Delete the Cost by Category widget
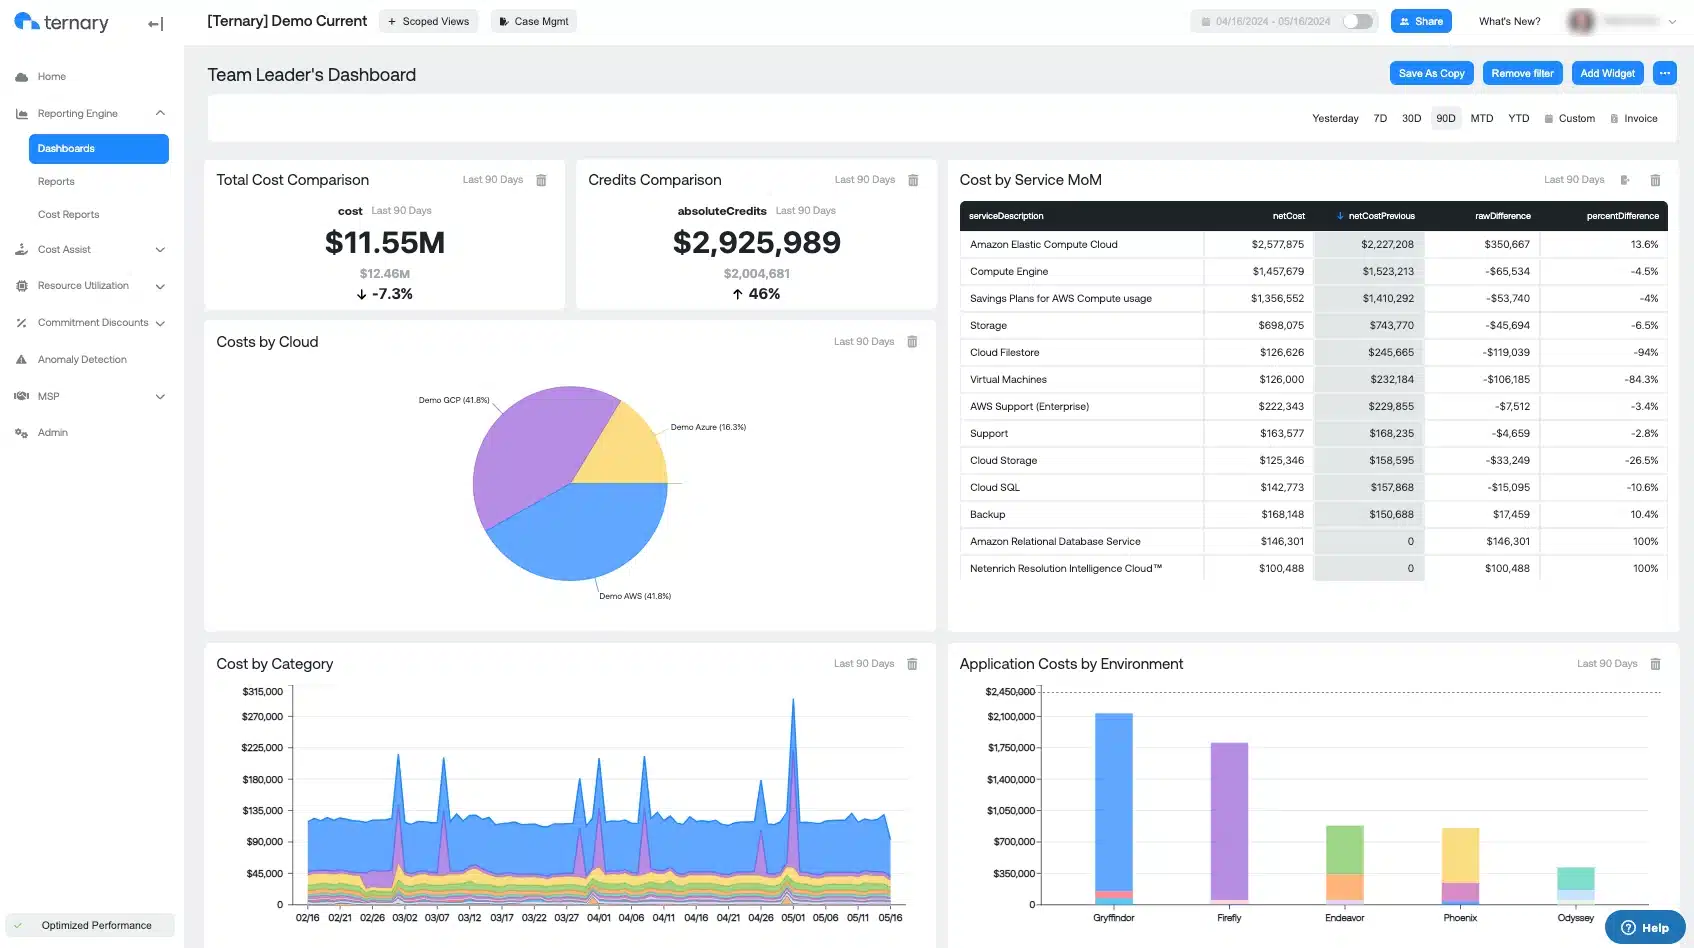This screenshot has width=1694, height=948. [912, 664]
